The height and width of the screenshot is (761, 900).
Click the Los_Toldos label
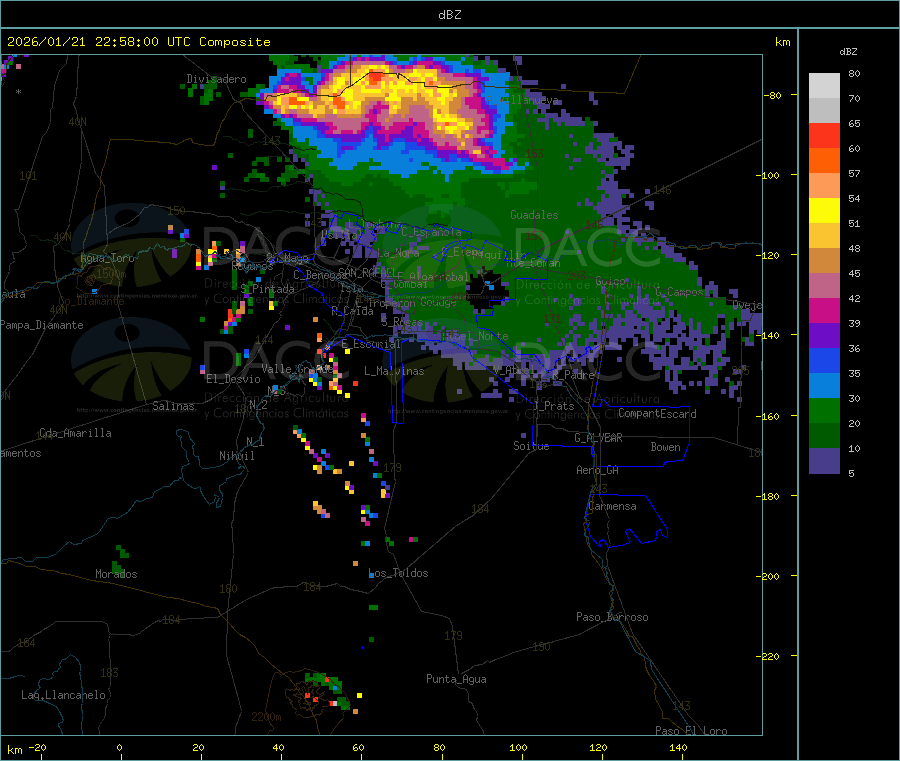[398, 573]
